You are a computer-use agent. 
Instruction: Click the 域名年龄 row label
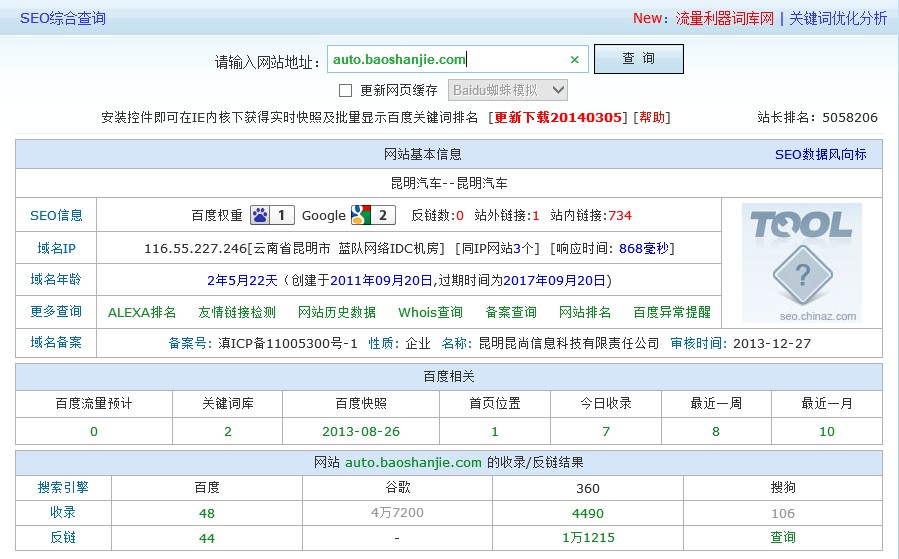pos(56,280)
